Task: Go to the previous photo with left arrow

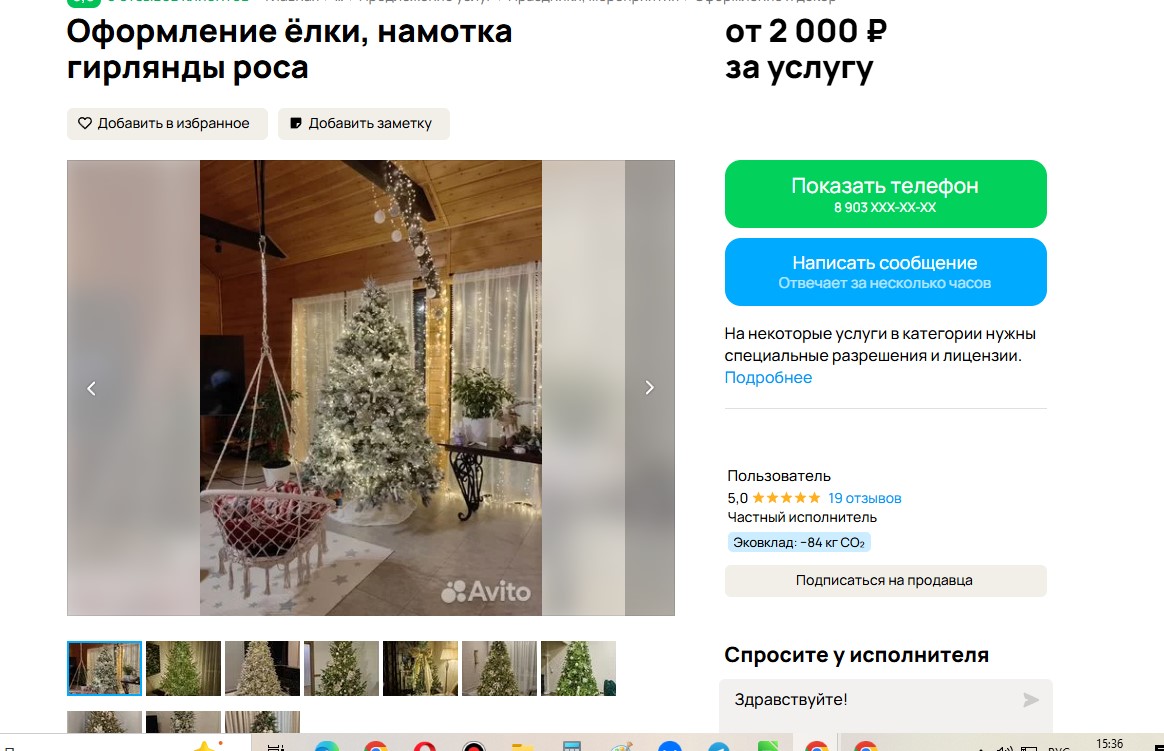Action: coord(91,388)
